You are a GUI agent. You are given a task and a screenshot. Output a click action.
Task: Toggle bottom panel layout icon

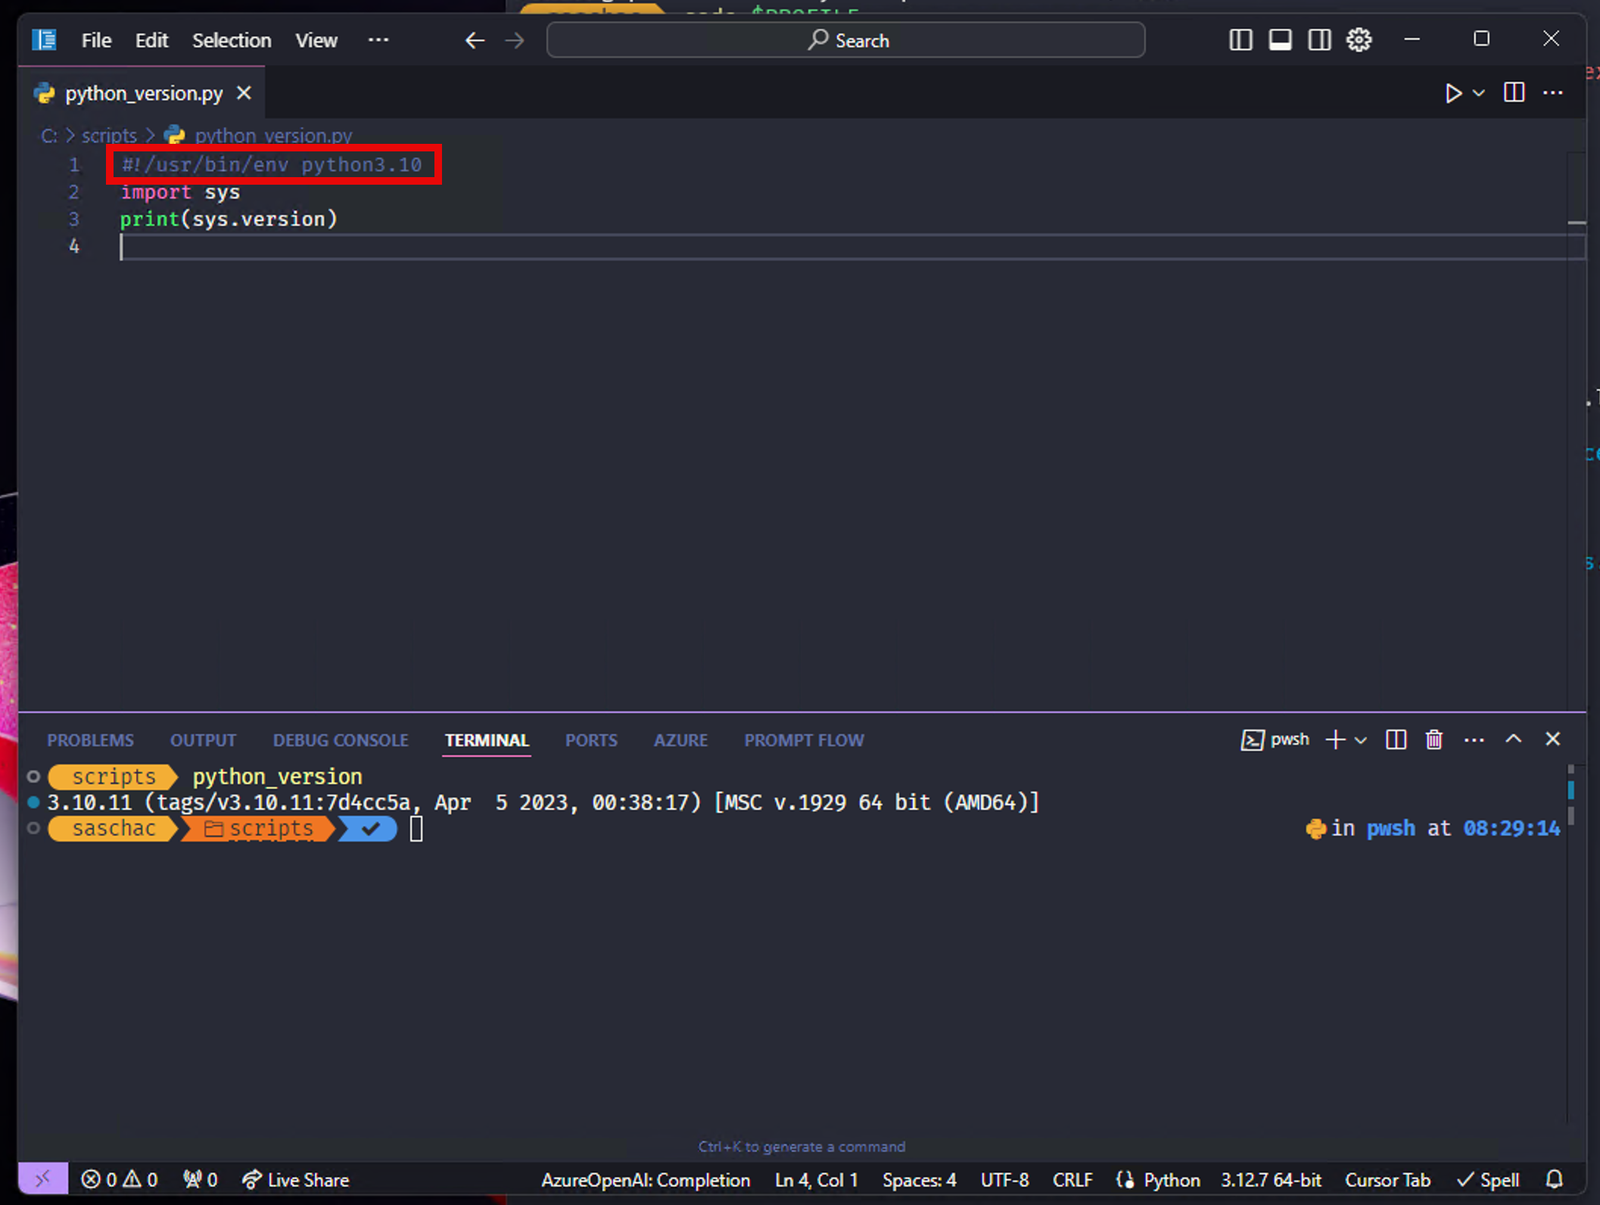(1280, 40)
